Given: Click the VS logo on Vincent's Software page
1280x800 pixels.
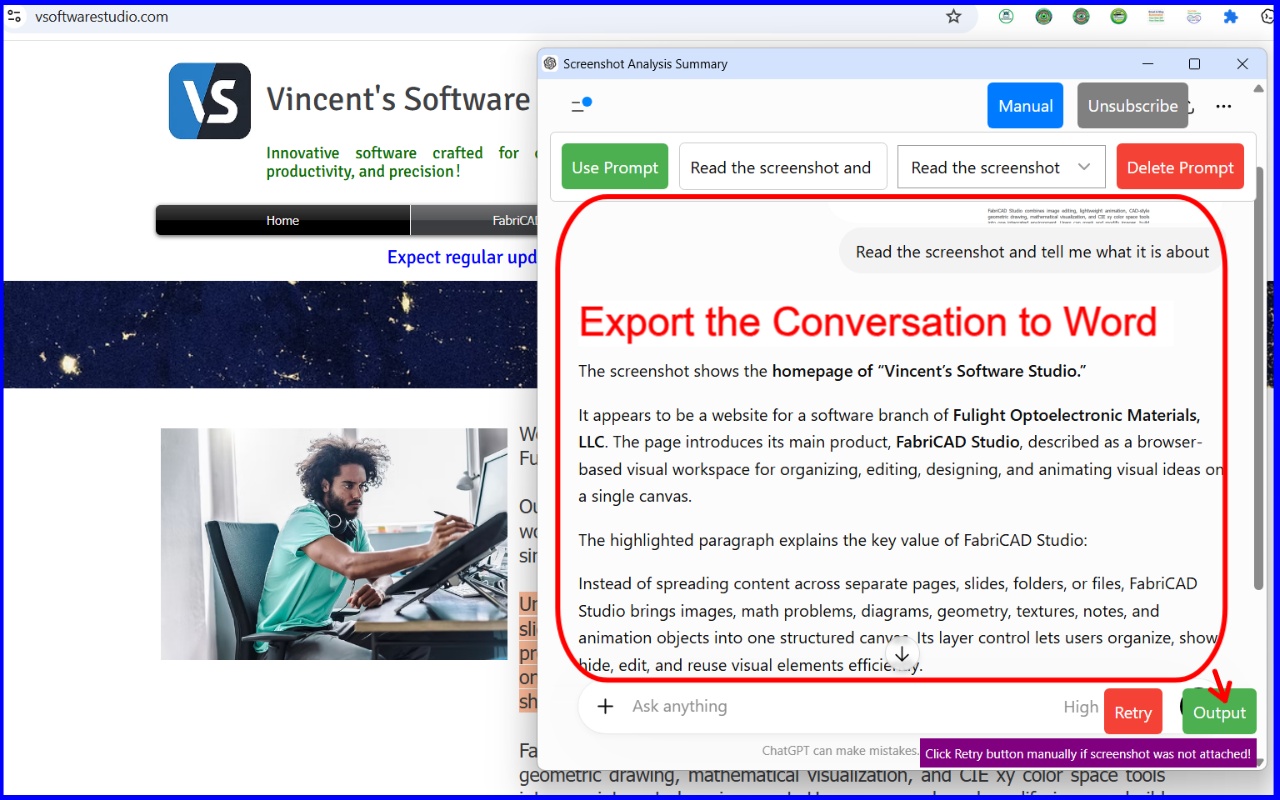Looking at the screenshot, I should click(210, 101).
